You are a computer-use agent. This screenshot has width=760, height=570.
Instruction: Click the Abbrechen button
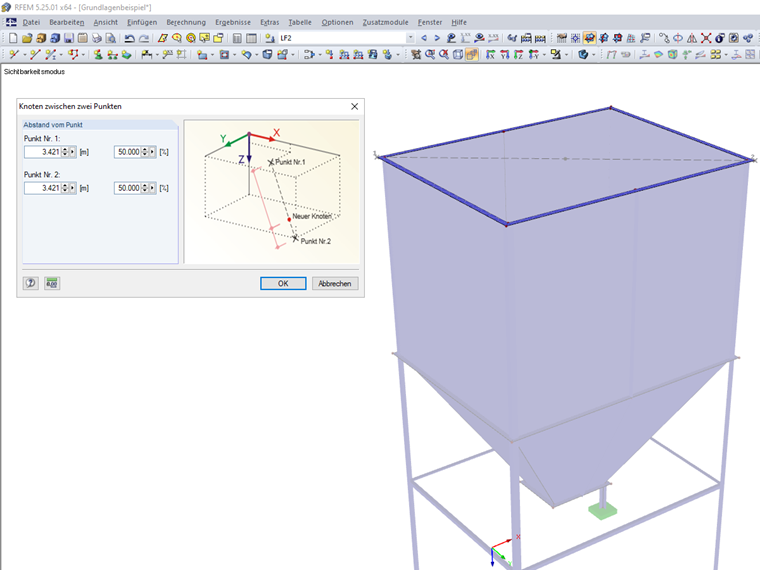click(335, 284)
